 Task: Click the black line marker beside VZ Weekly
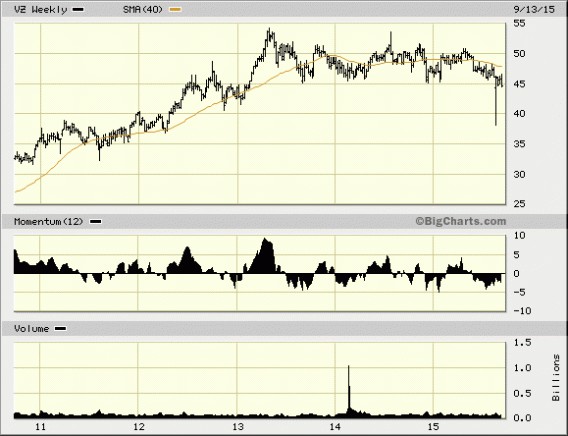[x=78, y=10]
